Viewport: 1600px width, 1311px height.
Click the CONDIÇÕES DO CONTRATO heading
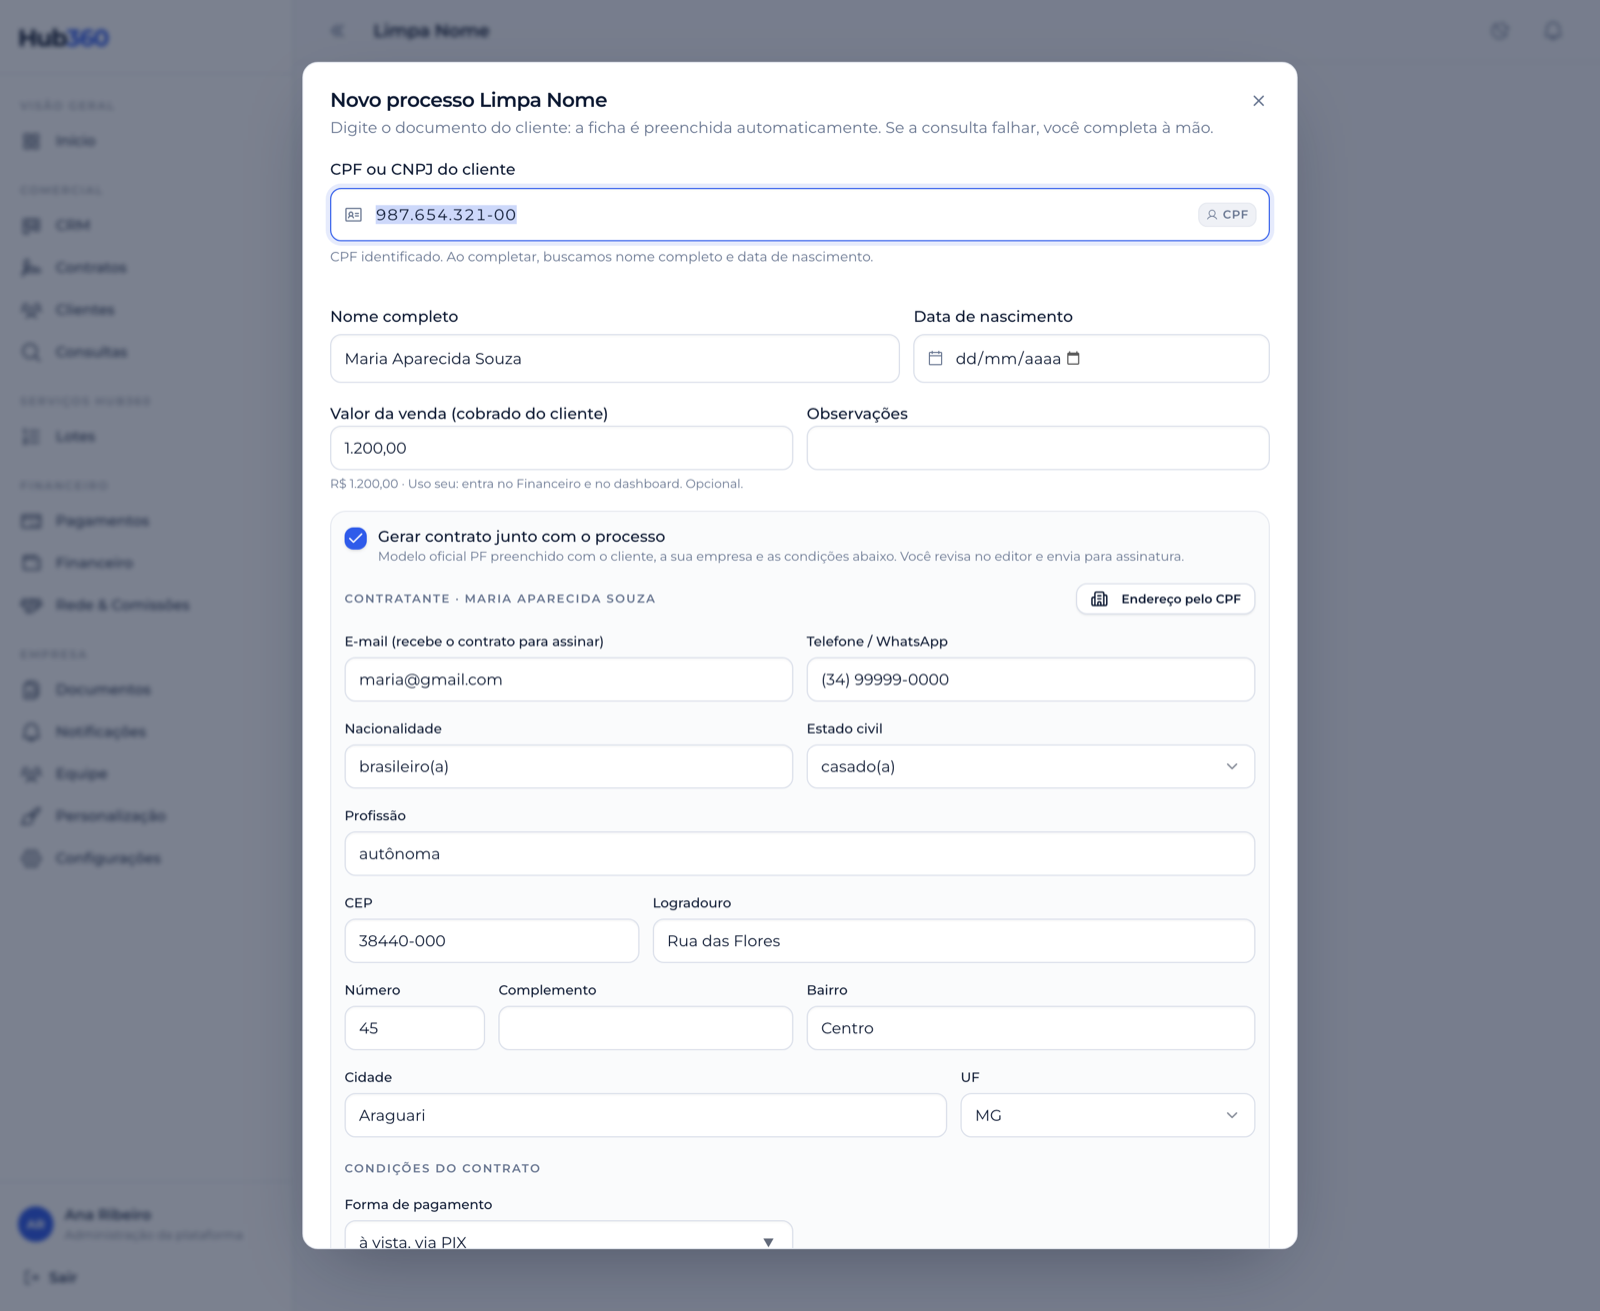[x=442, y=1168]
